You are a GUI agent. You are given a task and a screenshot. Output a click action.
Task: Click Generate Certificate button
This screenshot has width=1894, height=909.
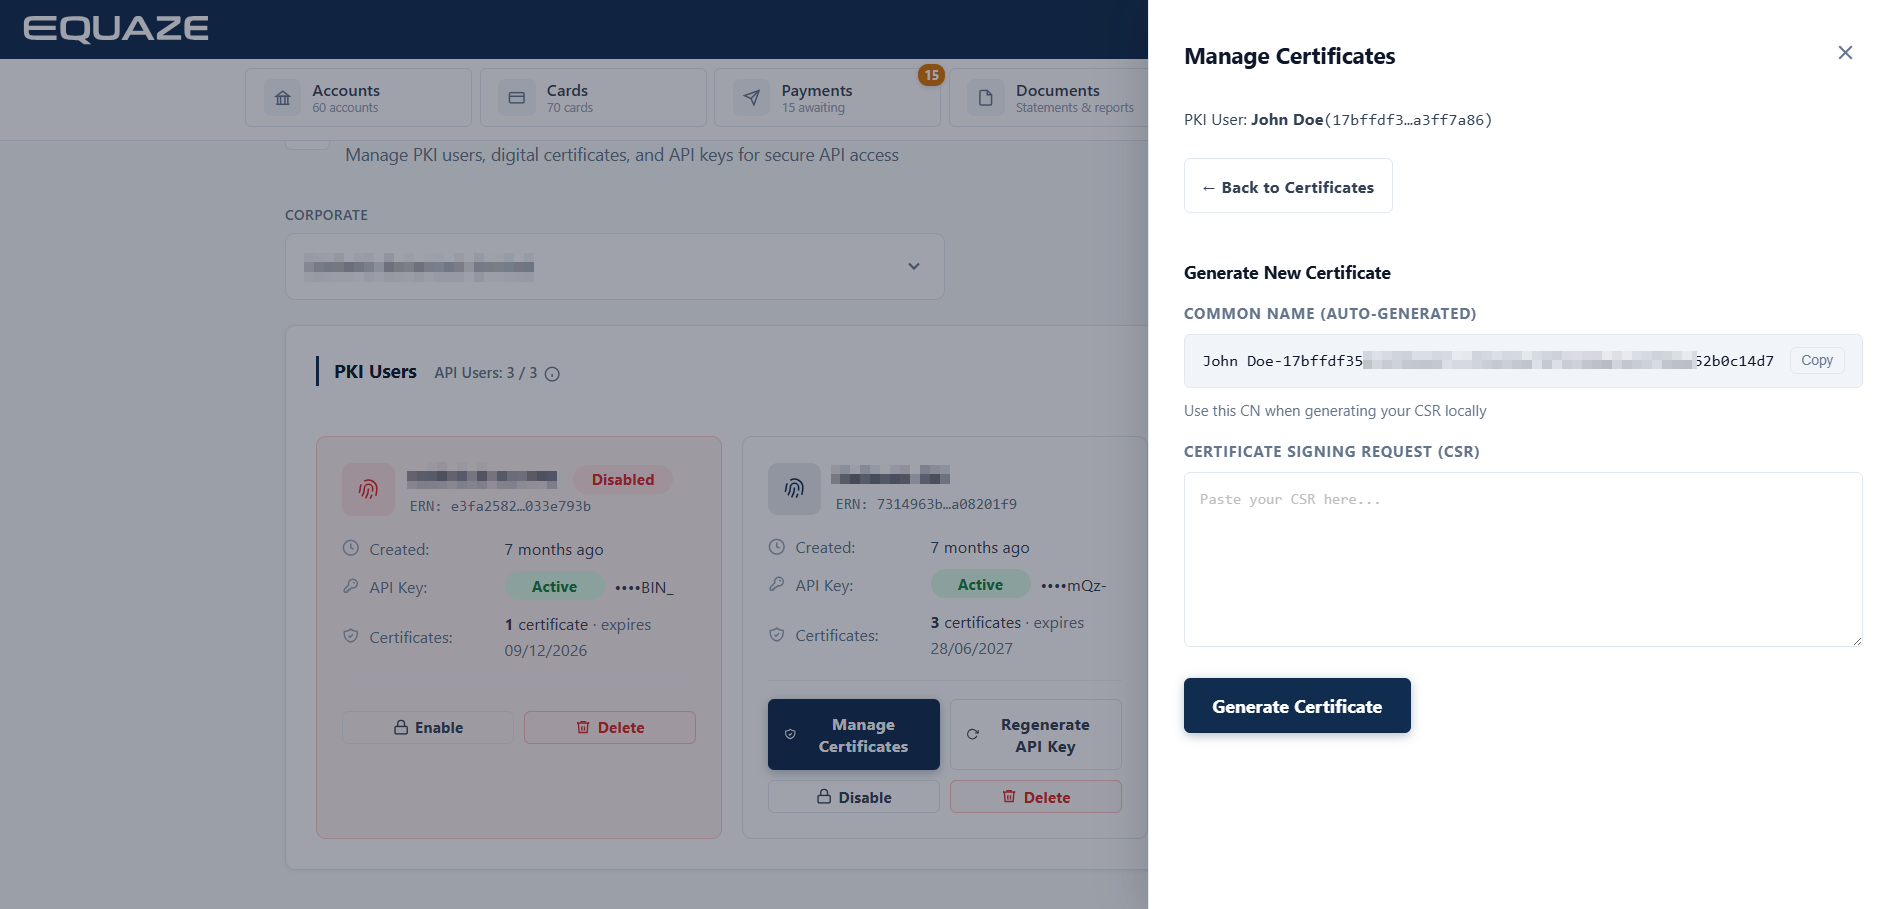pos(1297,706)
